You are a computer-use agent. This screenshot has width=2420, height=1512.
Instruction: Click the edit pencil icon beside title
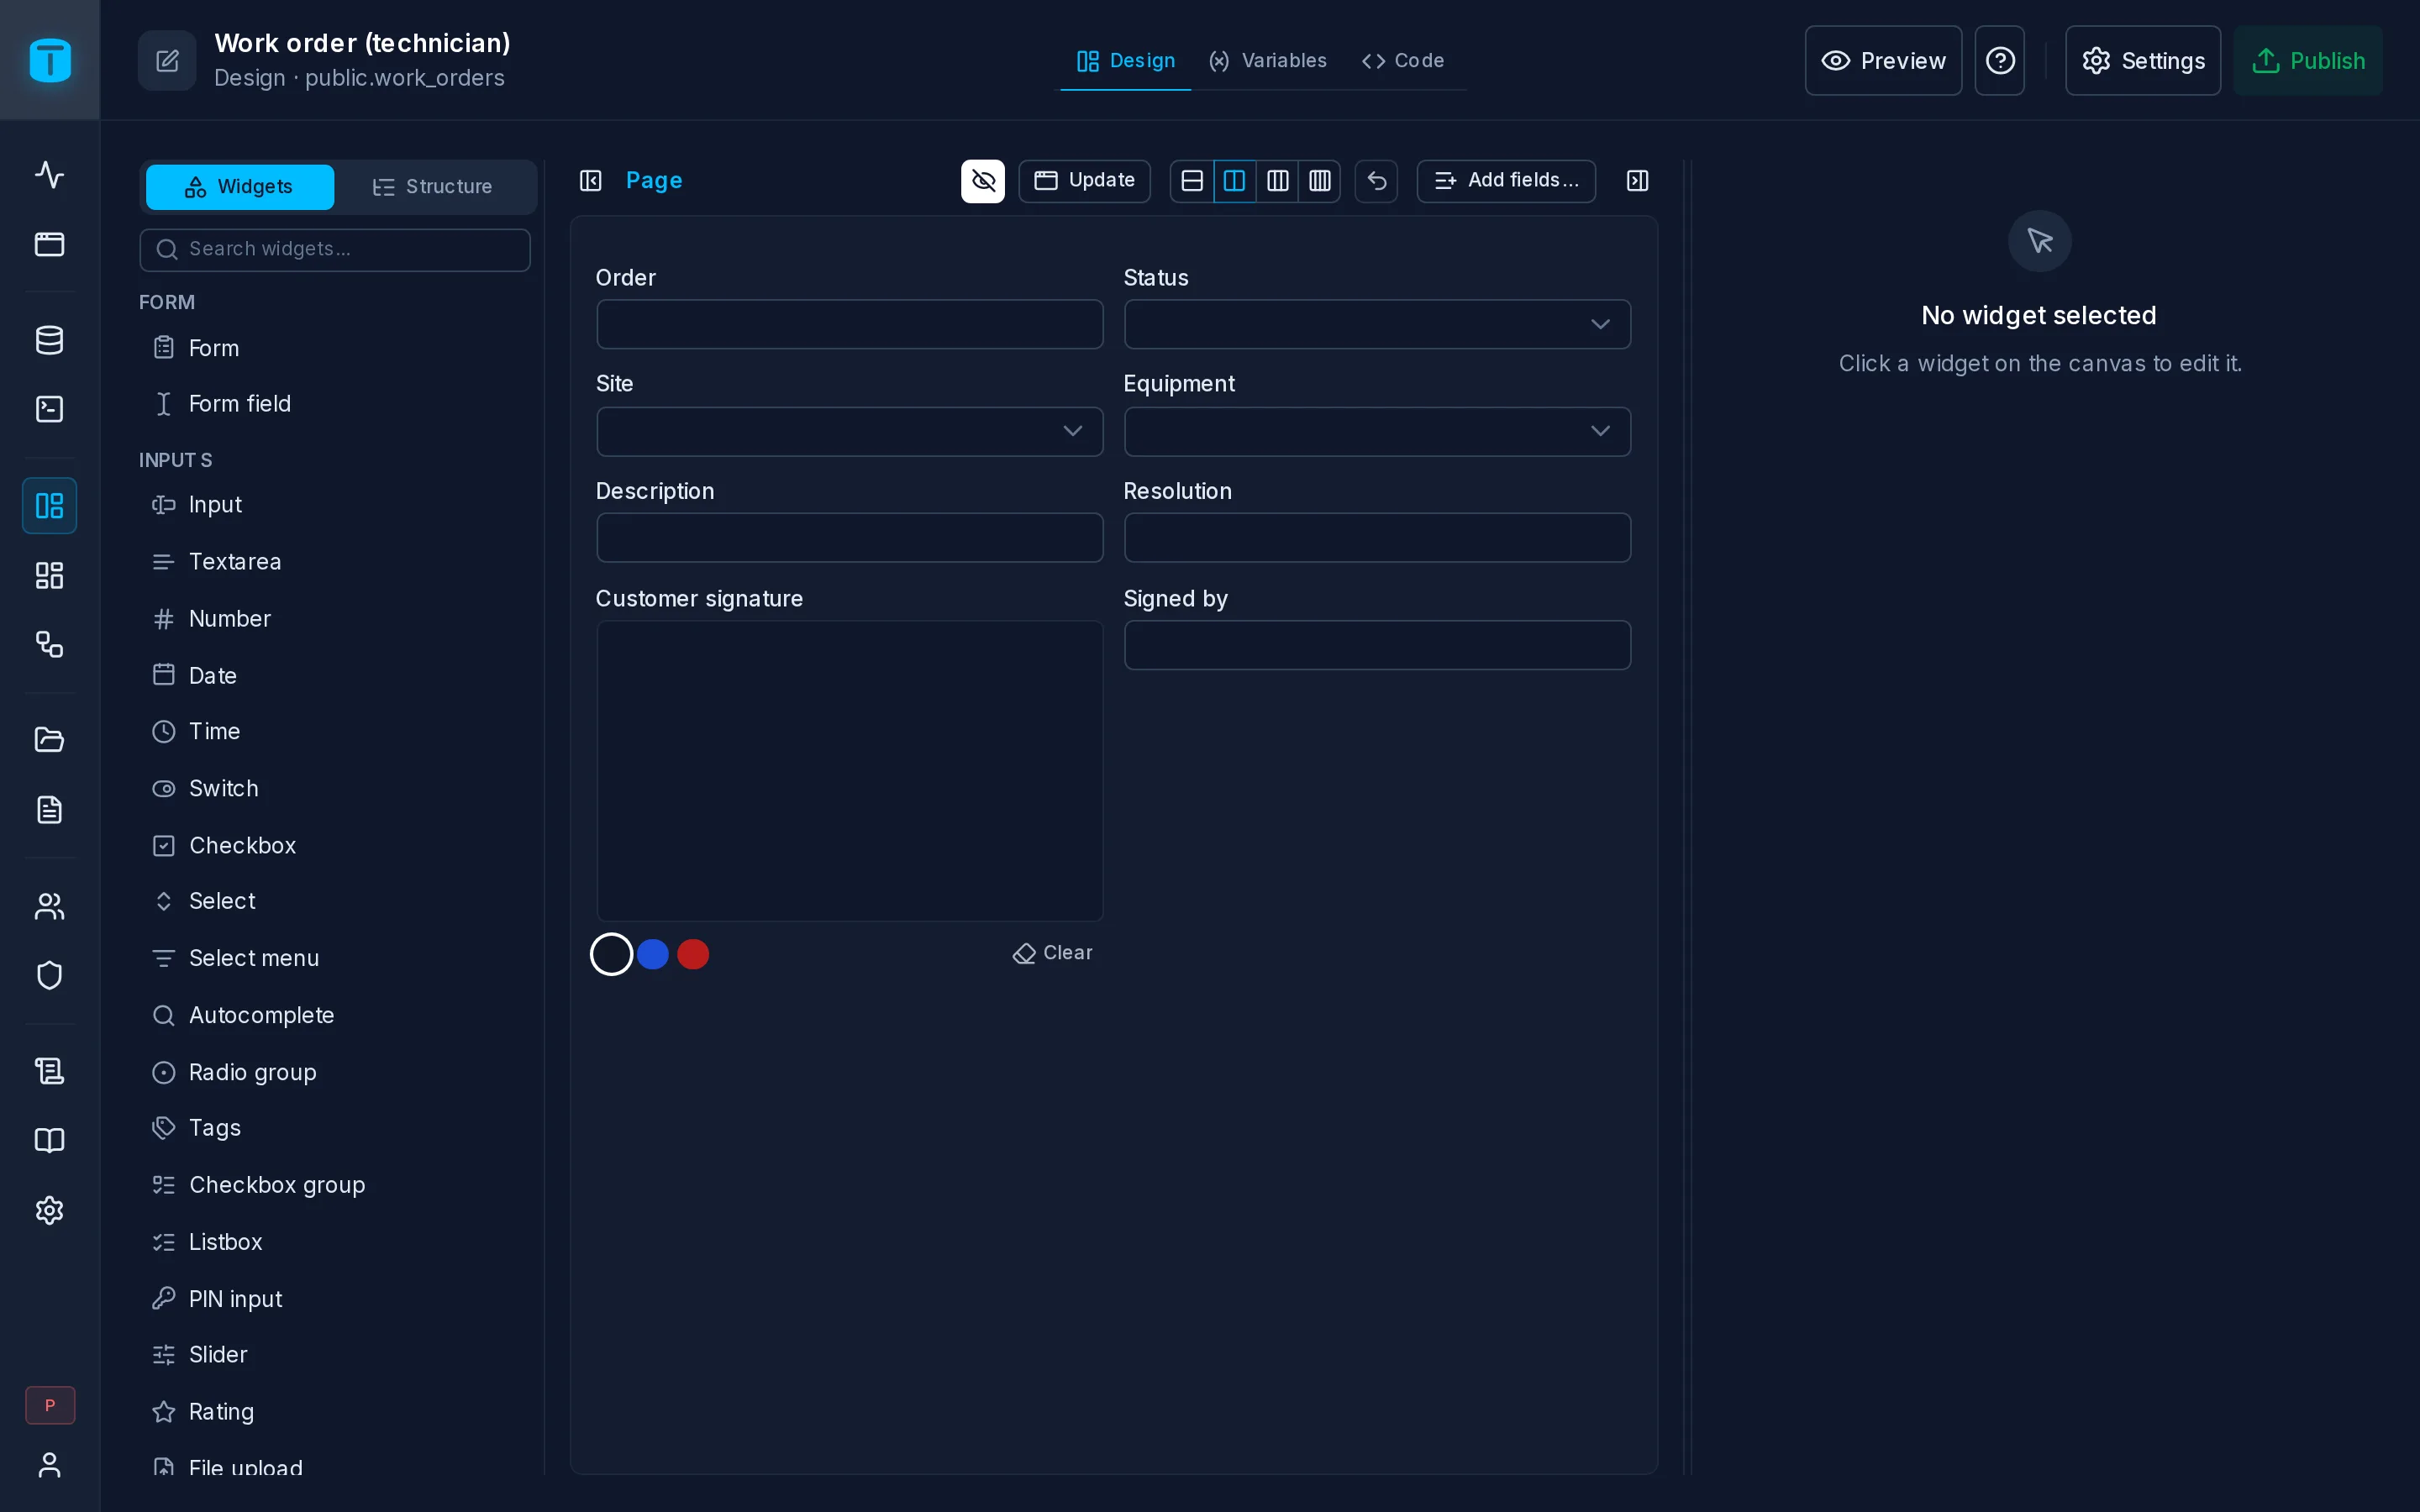(x=167, y=61)
